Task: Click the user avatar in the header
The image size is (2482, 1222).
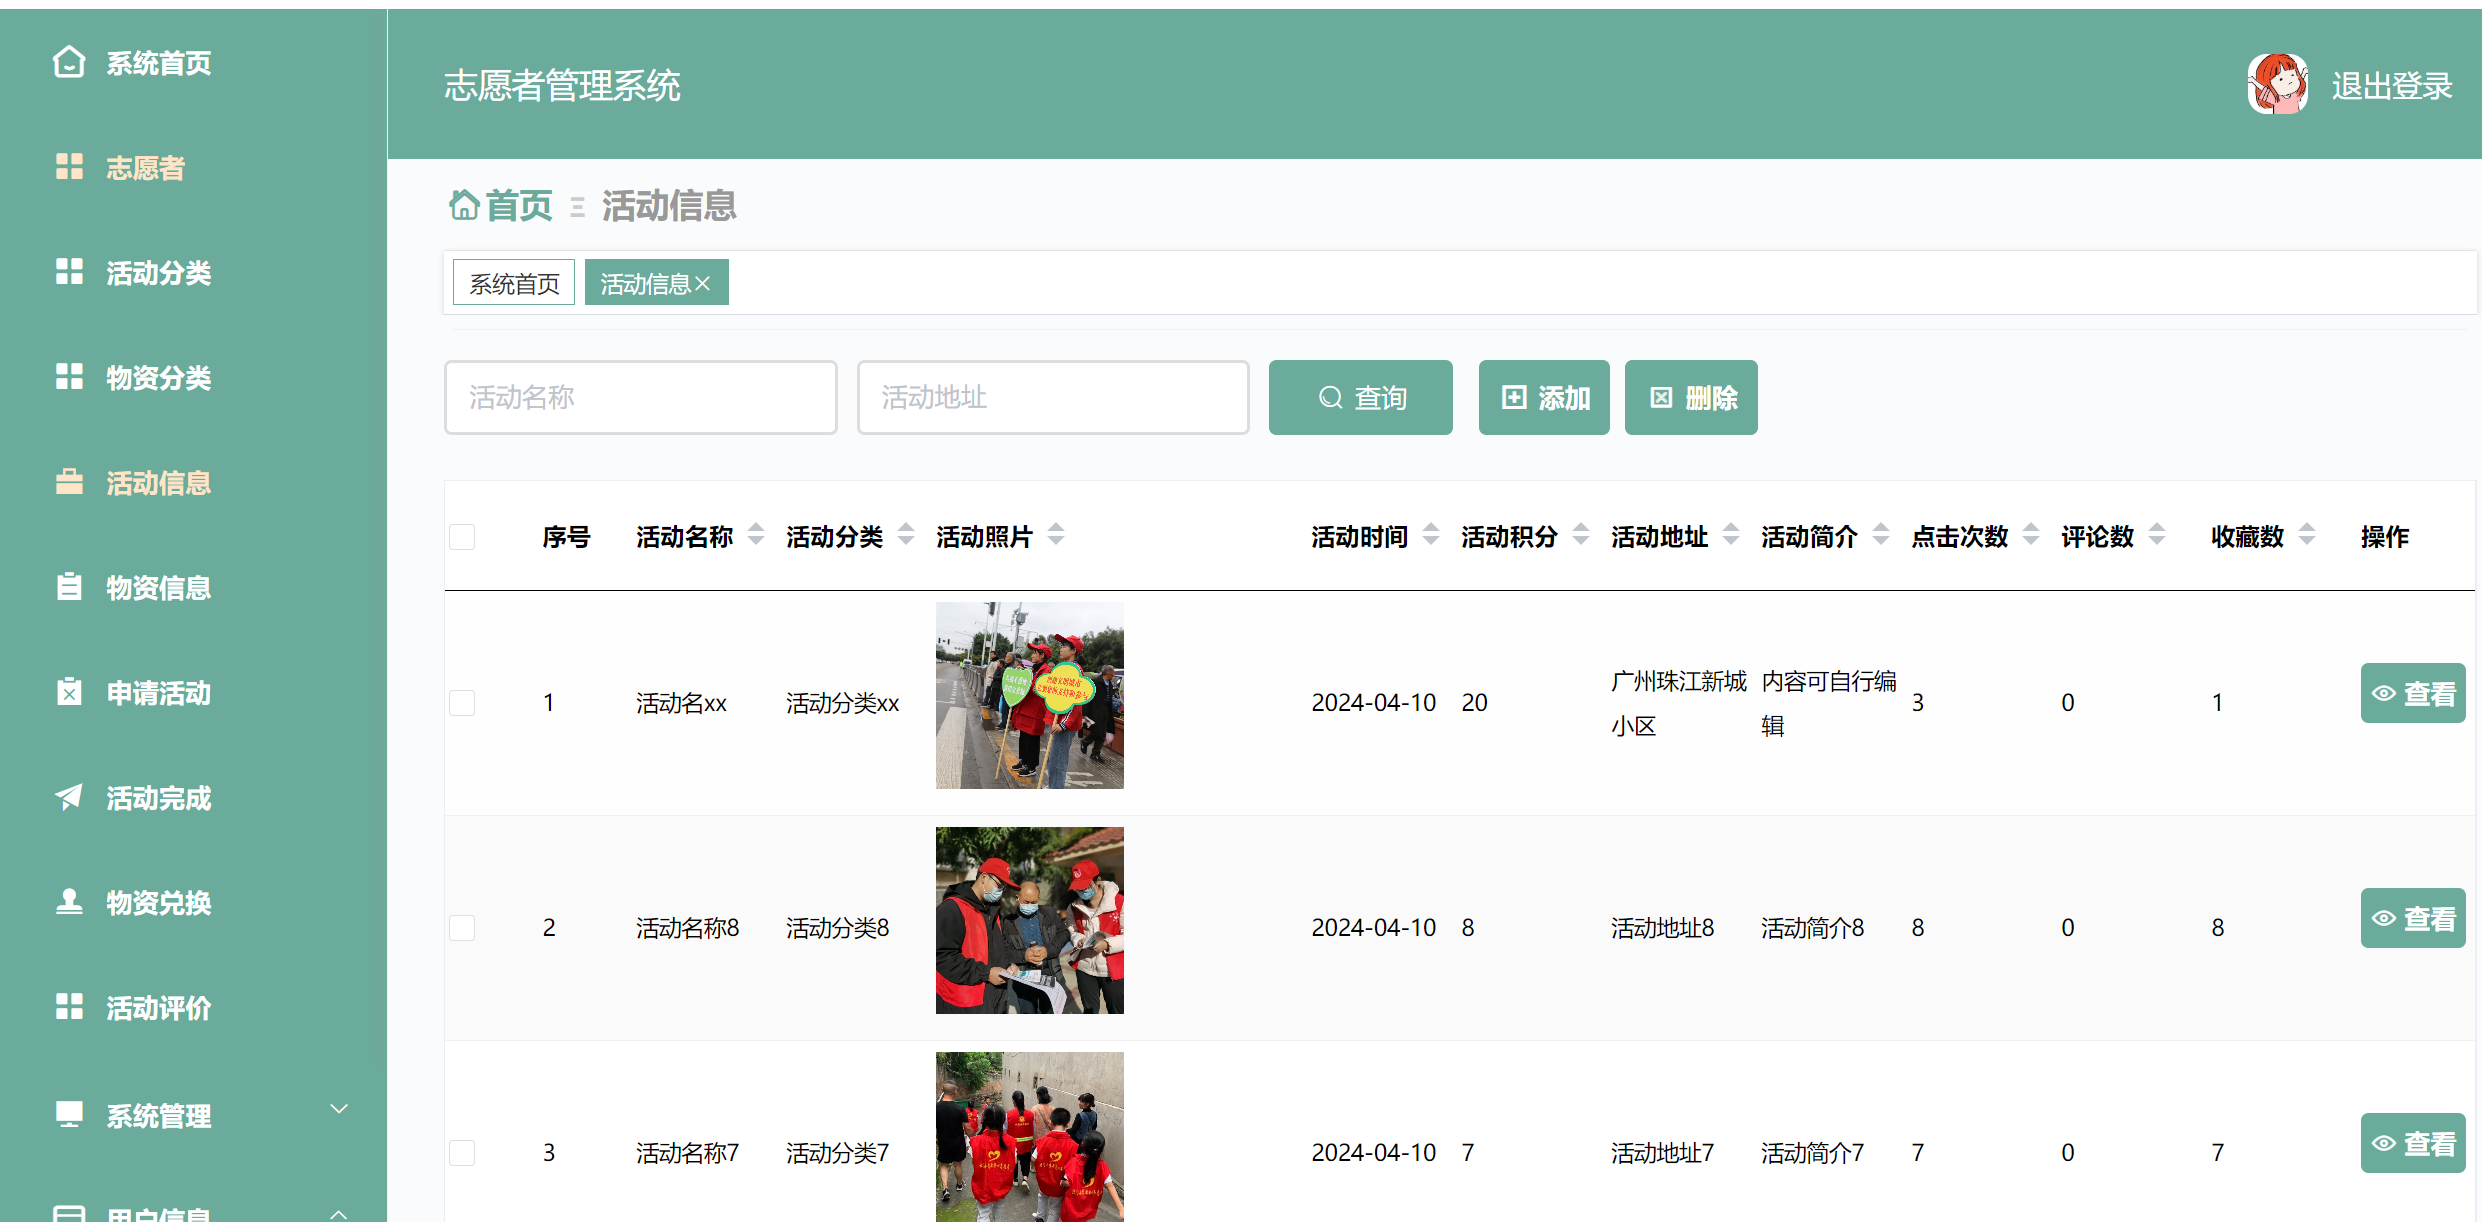Action: pos(2277,85)
